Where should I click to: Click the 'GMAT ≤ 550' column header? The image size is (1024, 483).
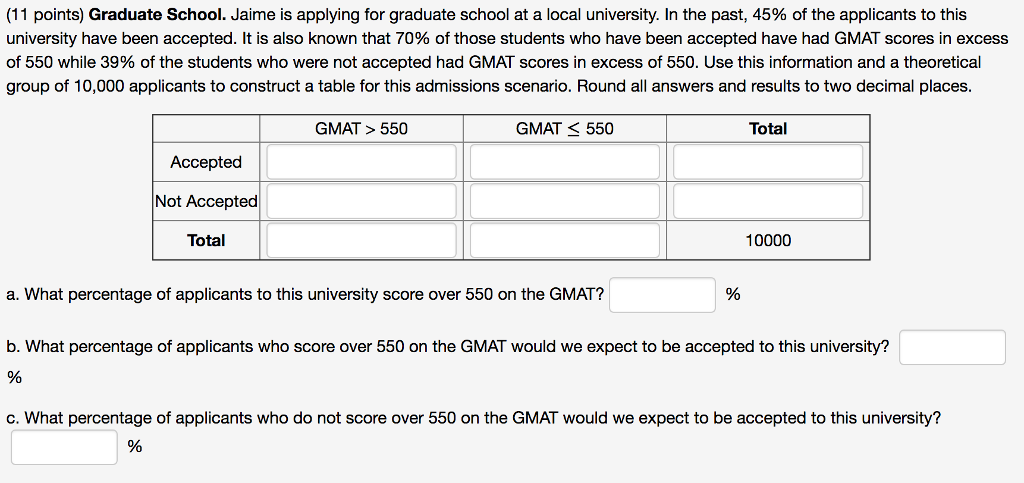[x=565, y=129]
